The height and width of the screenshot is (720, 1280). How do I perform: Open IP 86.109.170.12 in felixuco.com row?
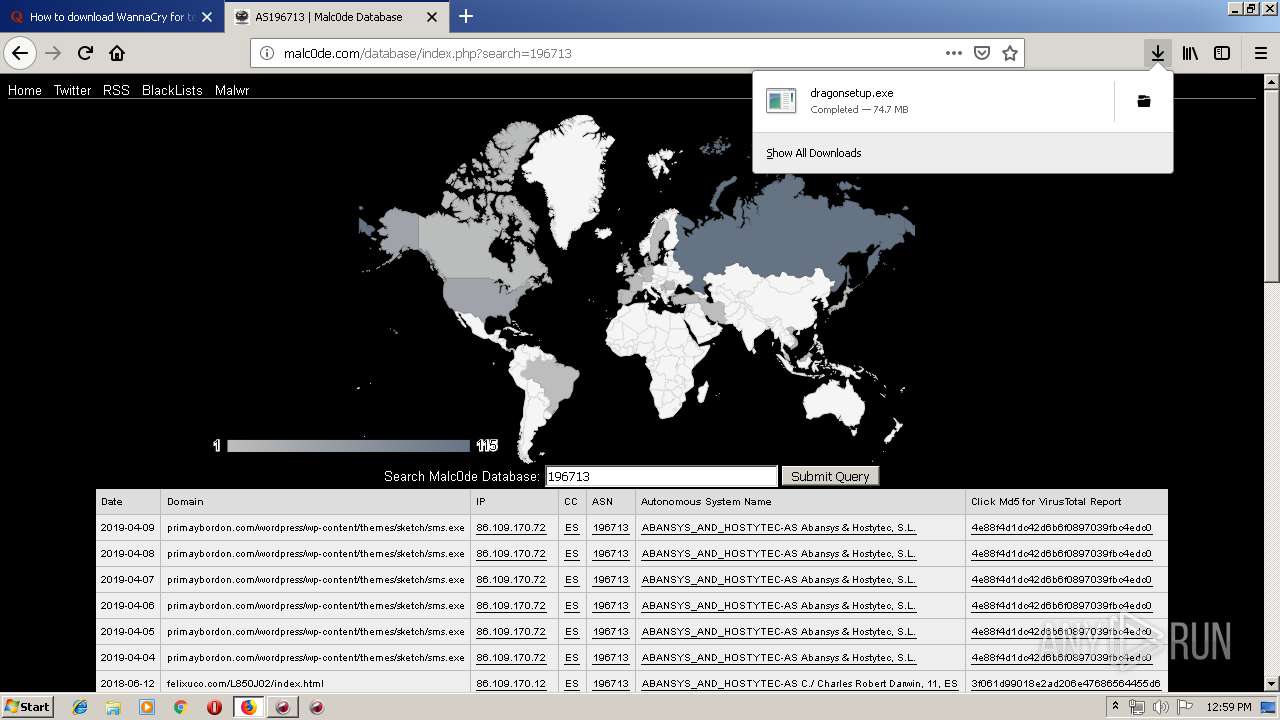pyautogui.click(x=511, y=683)
